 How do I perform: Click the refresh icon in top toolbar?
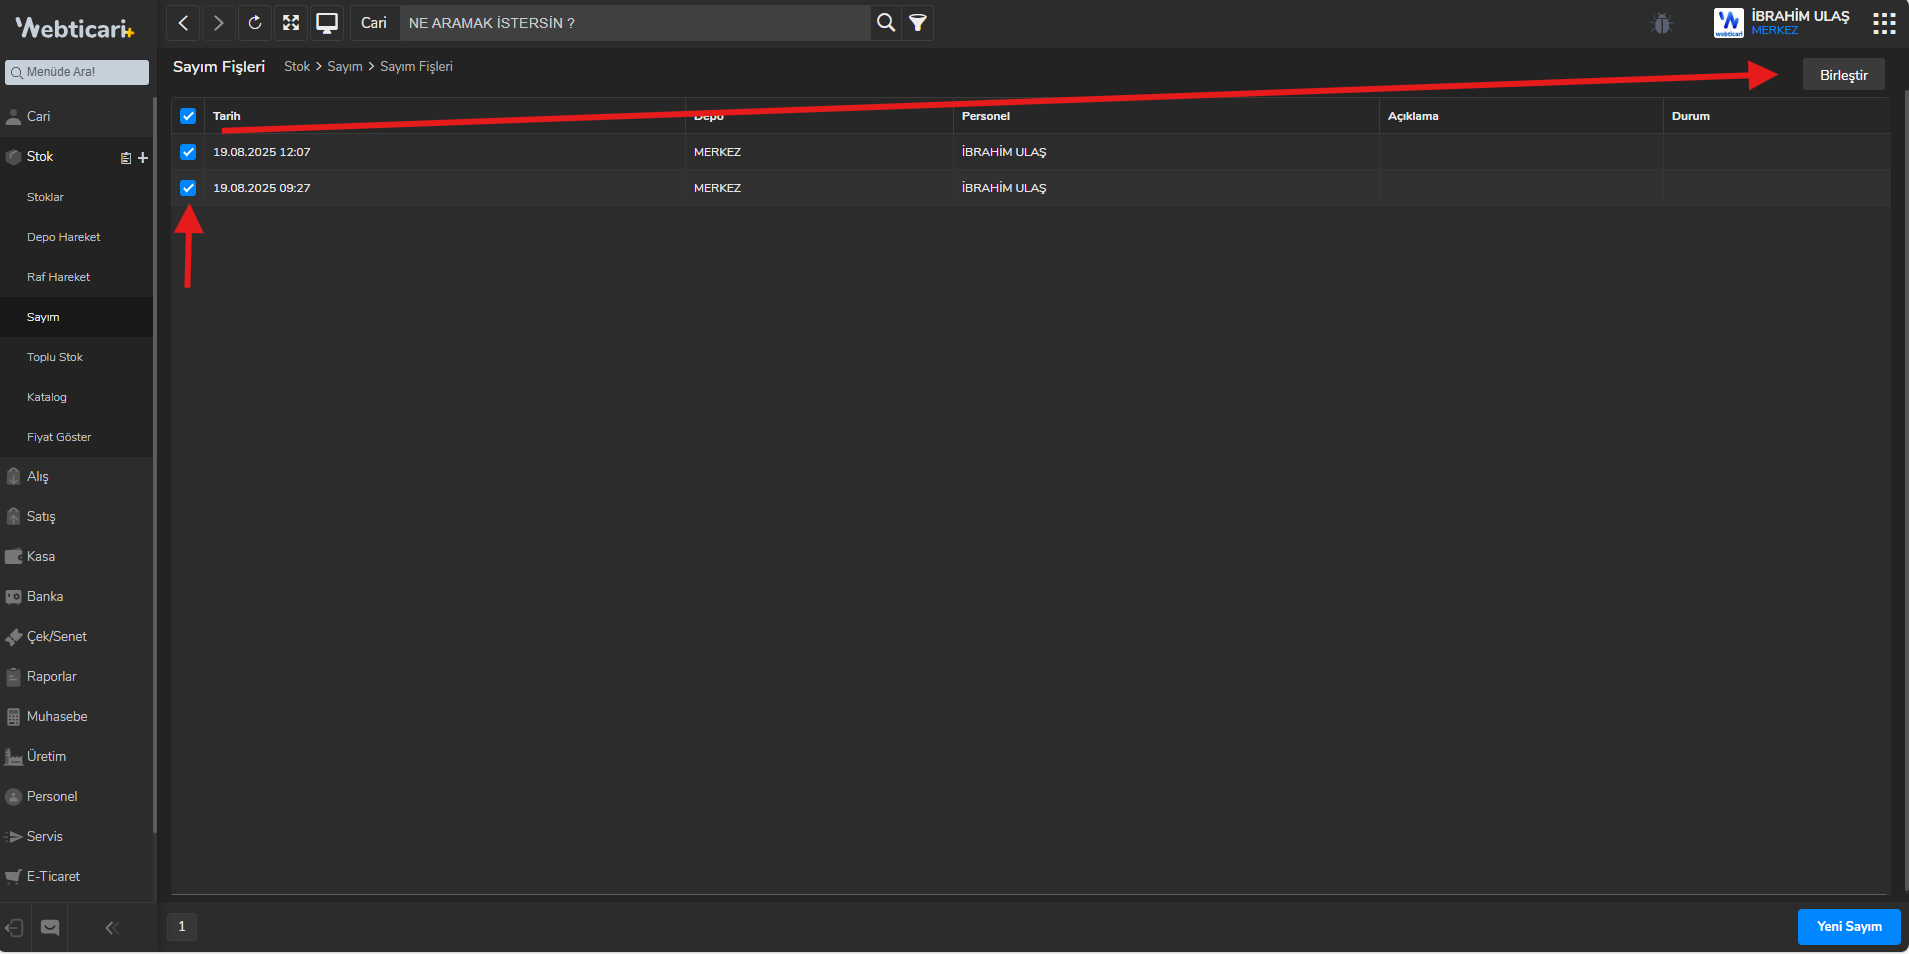click(255, 23)
